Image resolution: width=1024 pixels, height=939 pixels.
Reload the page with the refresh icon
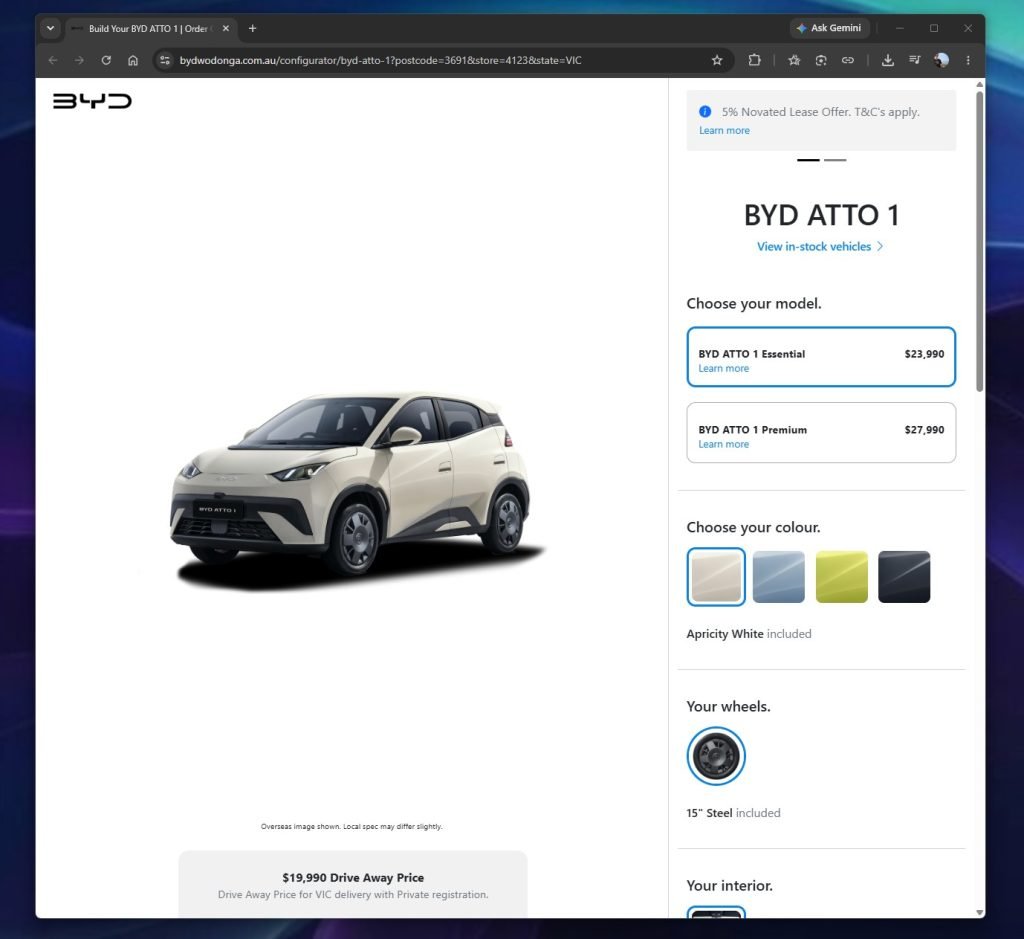coord(106,60)
